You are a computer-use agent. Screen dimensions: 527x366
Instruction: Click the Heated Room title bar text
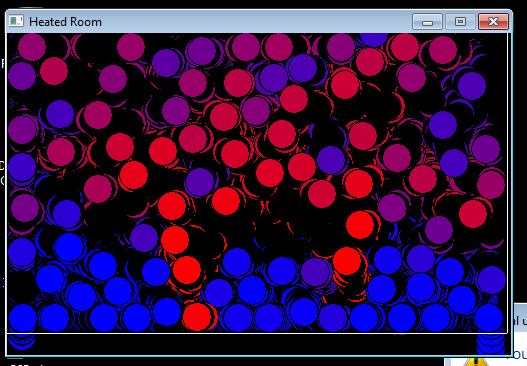[65, 22]
